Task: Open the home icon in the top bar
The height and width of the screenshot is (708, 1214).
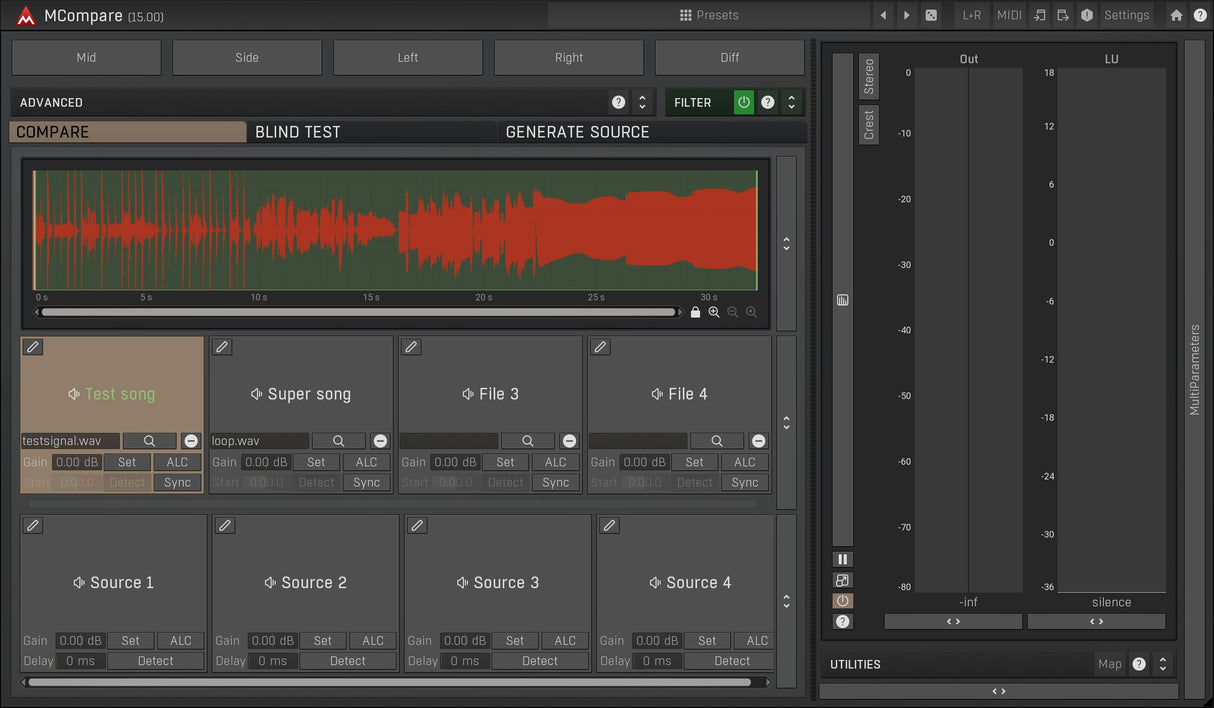Action: [1176, 15]
